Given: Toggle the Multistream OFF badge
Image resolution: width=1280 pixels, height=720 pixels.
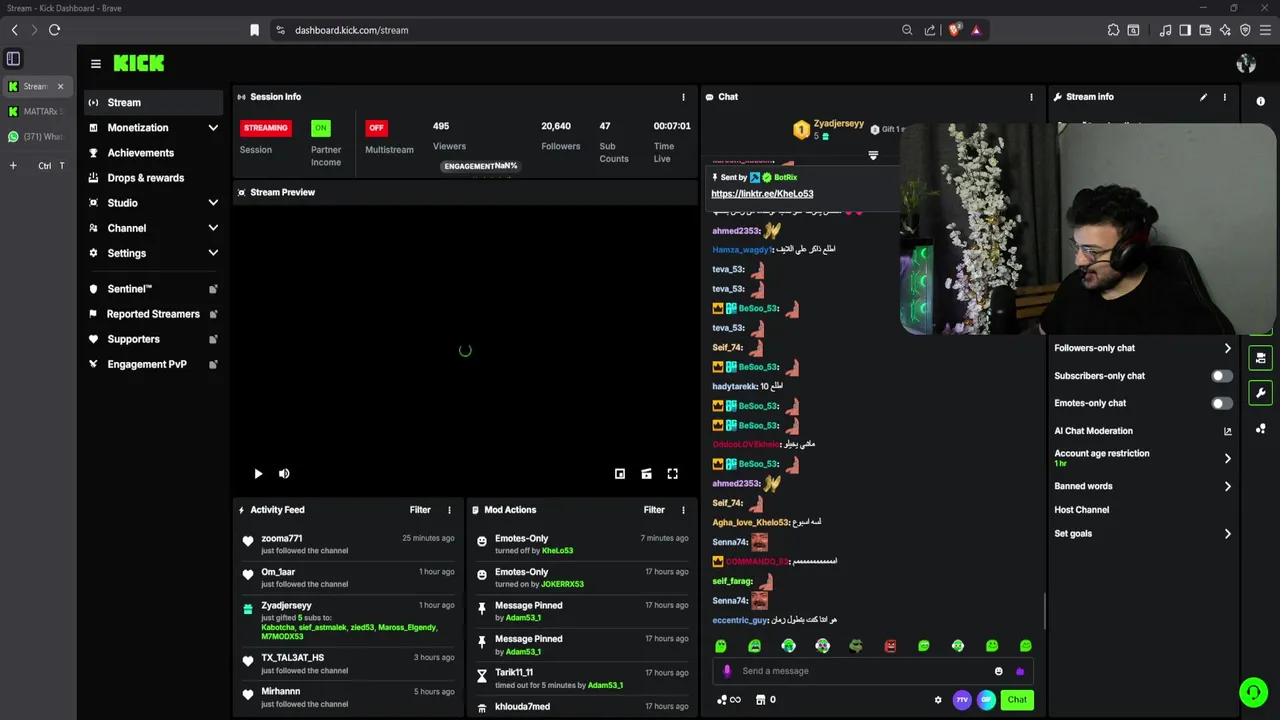Looking at the screenshot, I should point(376,128).
